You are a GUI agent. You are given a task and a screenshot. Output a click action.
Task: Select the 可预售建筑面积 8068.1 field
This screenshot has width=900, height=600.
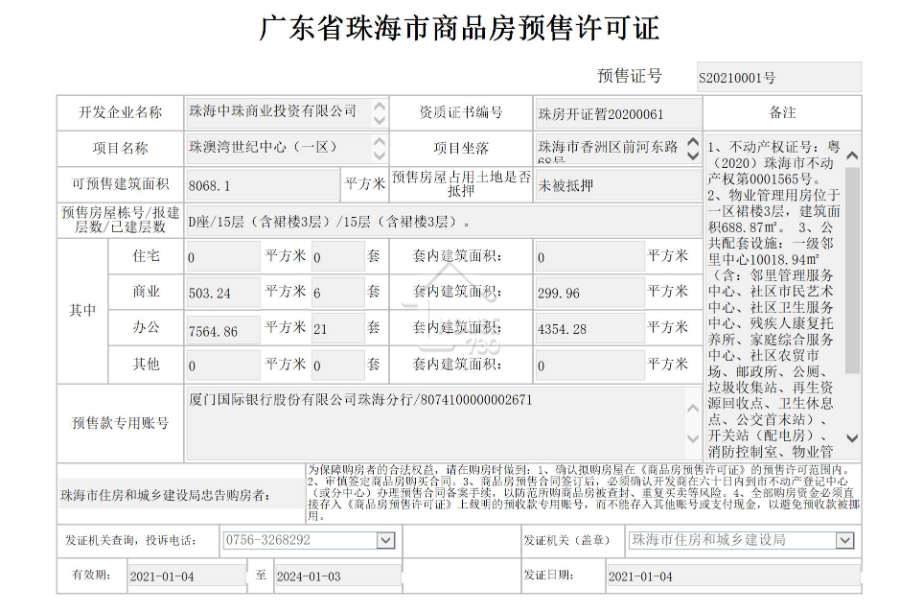coord(262,185)
